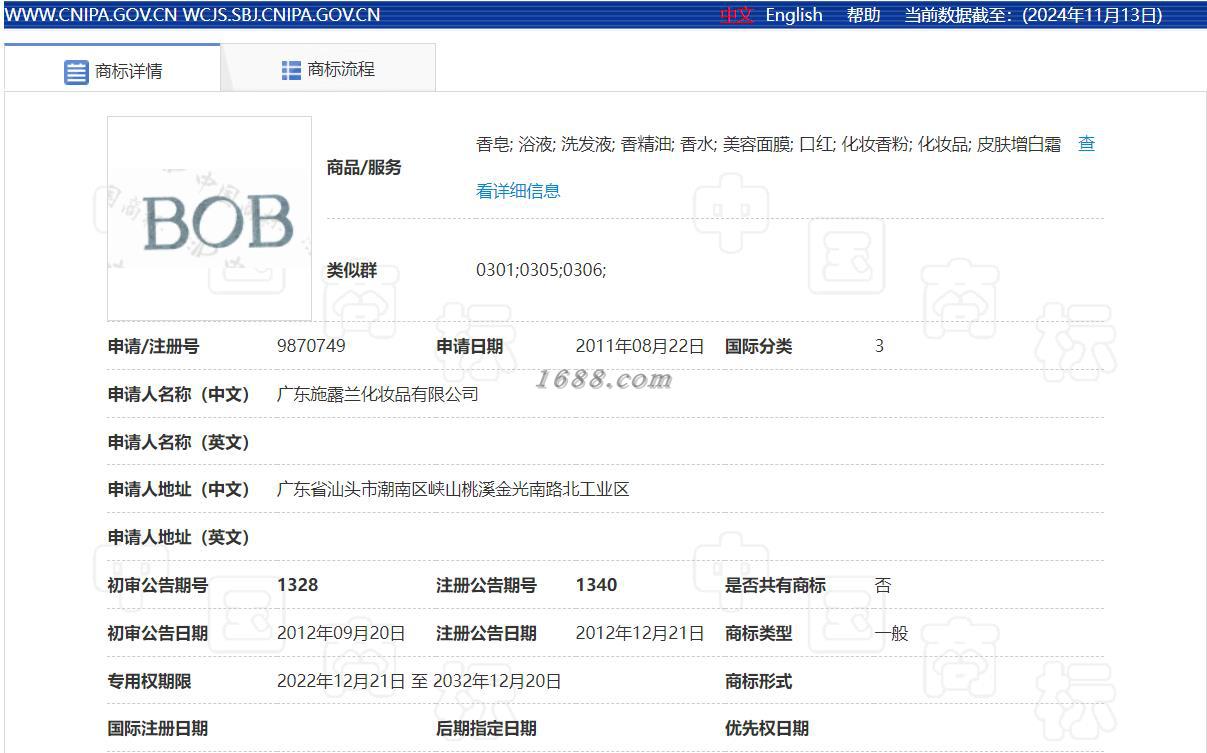Click the 商标形式 label
1207x753 pixels.
758,681
